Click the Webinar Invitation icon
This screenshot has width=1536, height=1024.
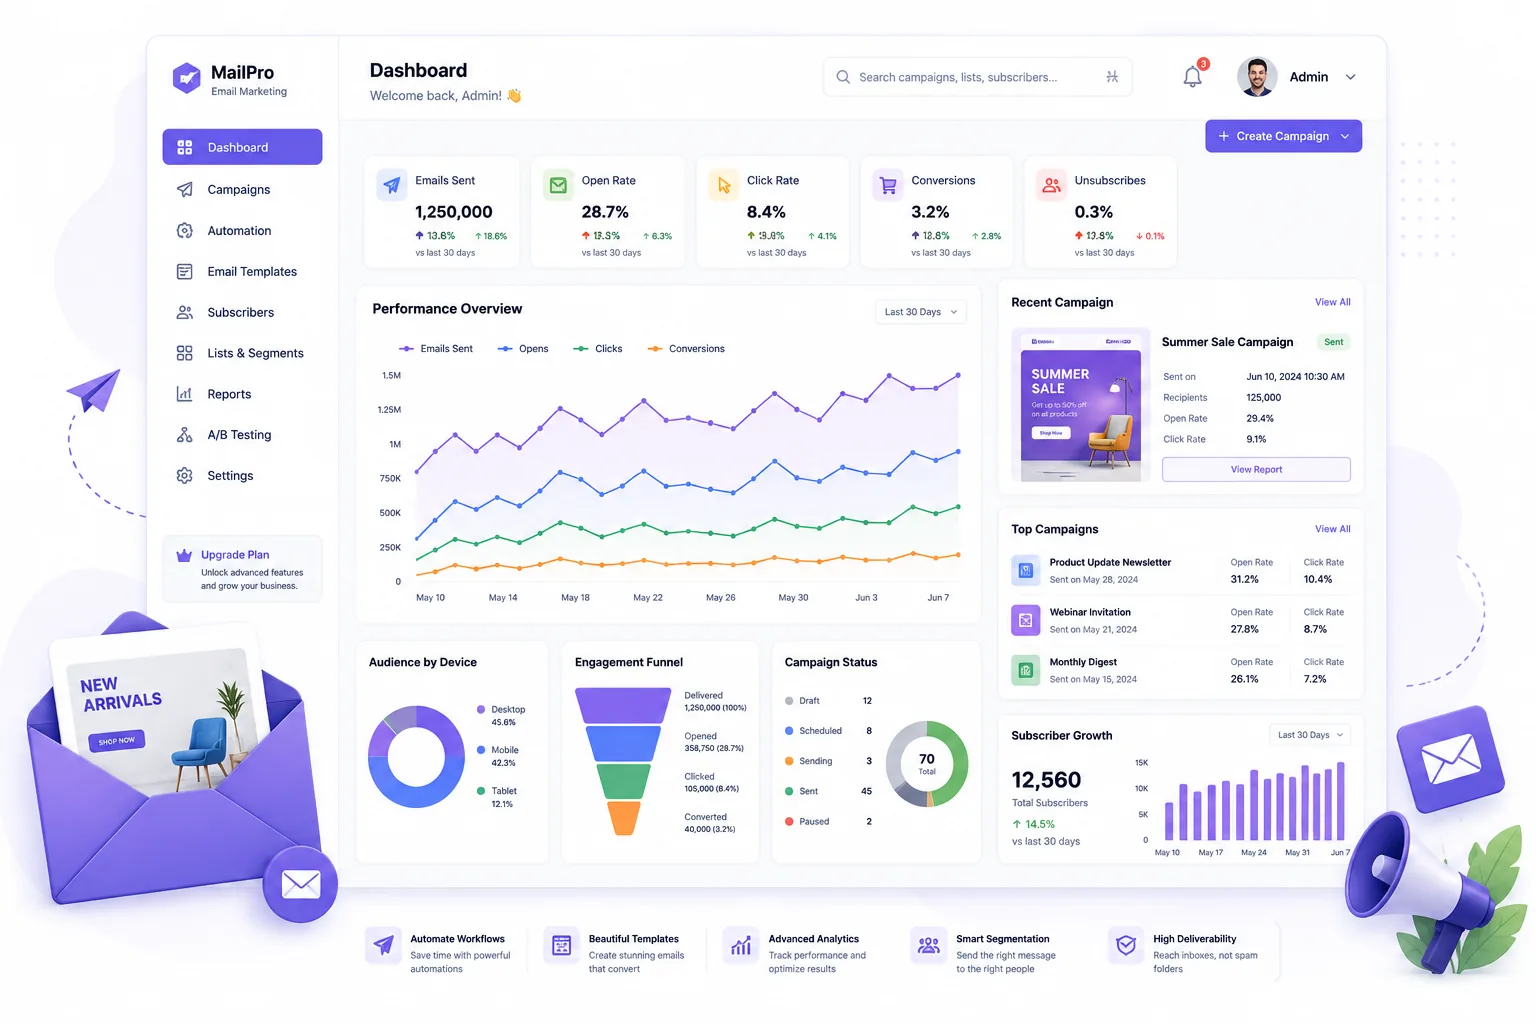click(1025, 620)
